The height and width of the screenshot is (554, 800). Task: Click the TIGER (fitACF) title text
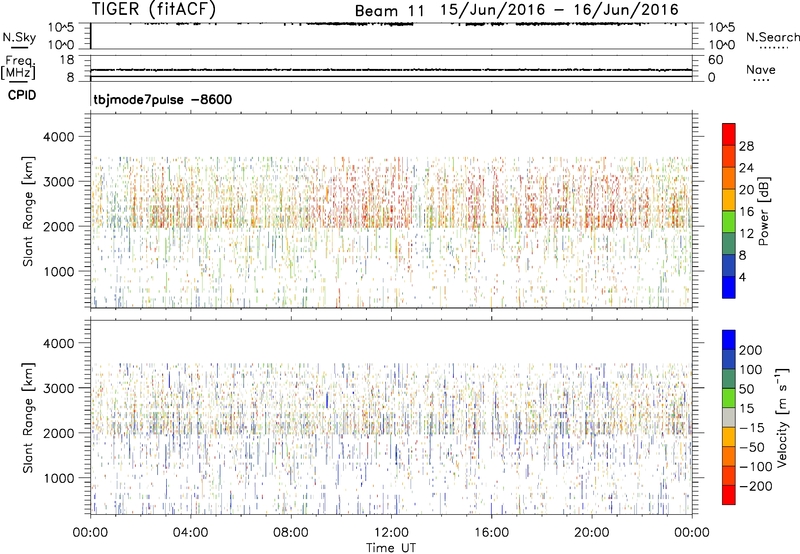154,9
